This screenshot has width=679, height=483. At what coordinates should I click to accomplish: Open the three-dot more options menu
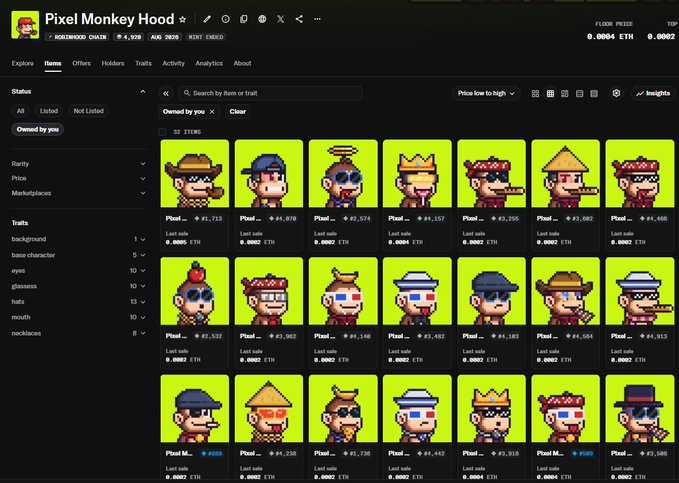(317, 19)
